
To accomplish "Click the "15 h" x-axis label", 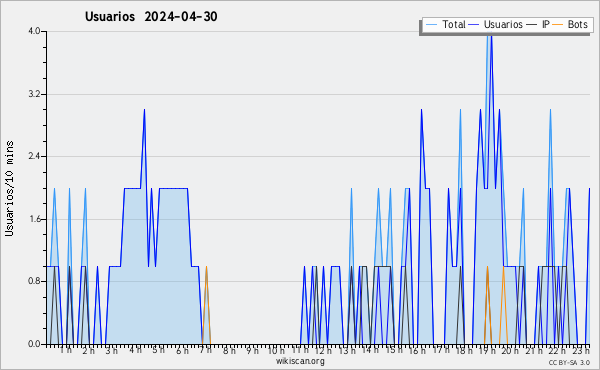I will point(394,350).
